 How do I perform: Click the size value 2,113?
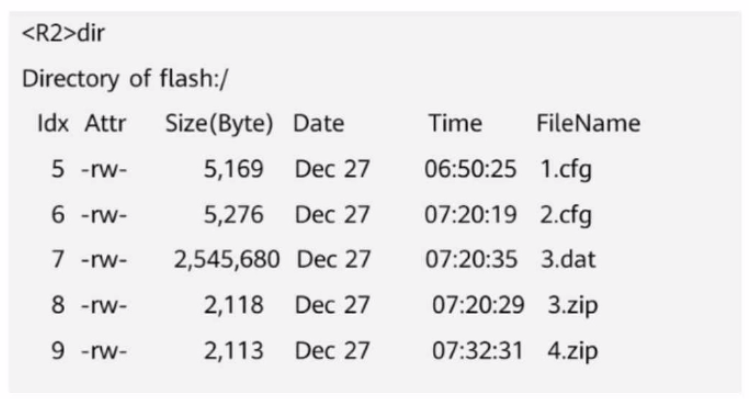click(234, 351)
